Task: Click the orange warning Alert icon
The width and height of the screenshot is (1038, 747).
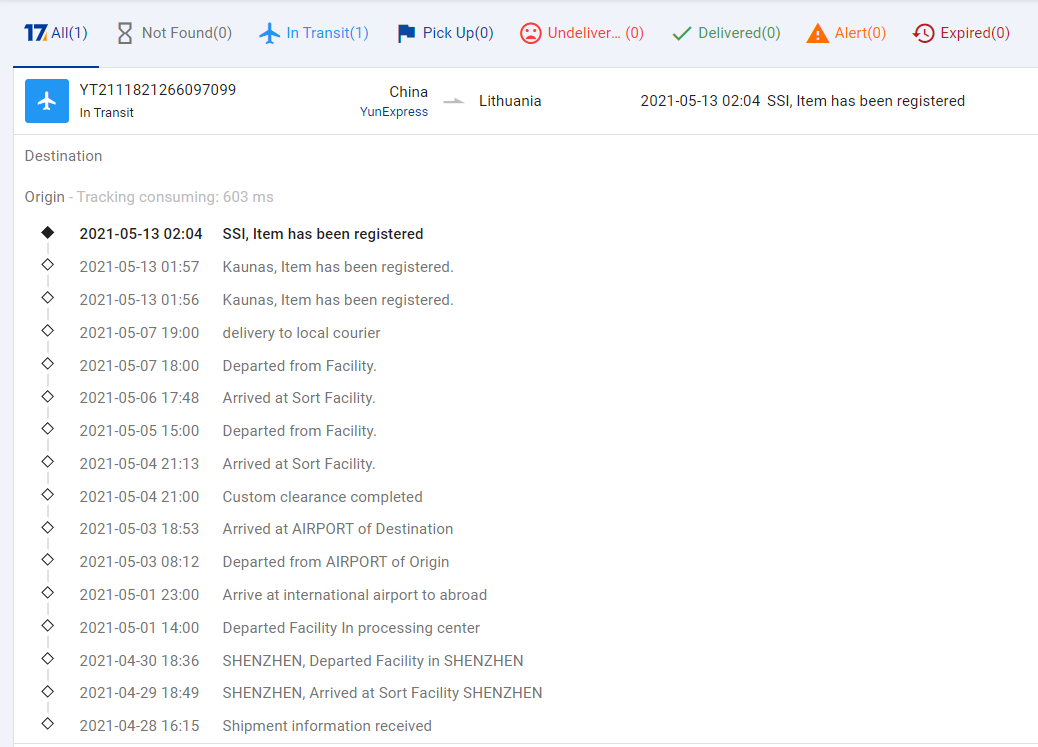Action: tap(818, 33)
